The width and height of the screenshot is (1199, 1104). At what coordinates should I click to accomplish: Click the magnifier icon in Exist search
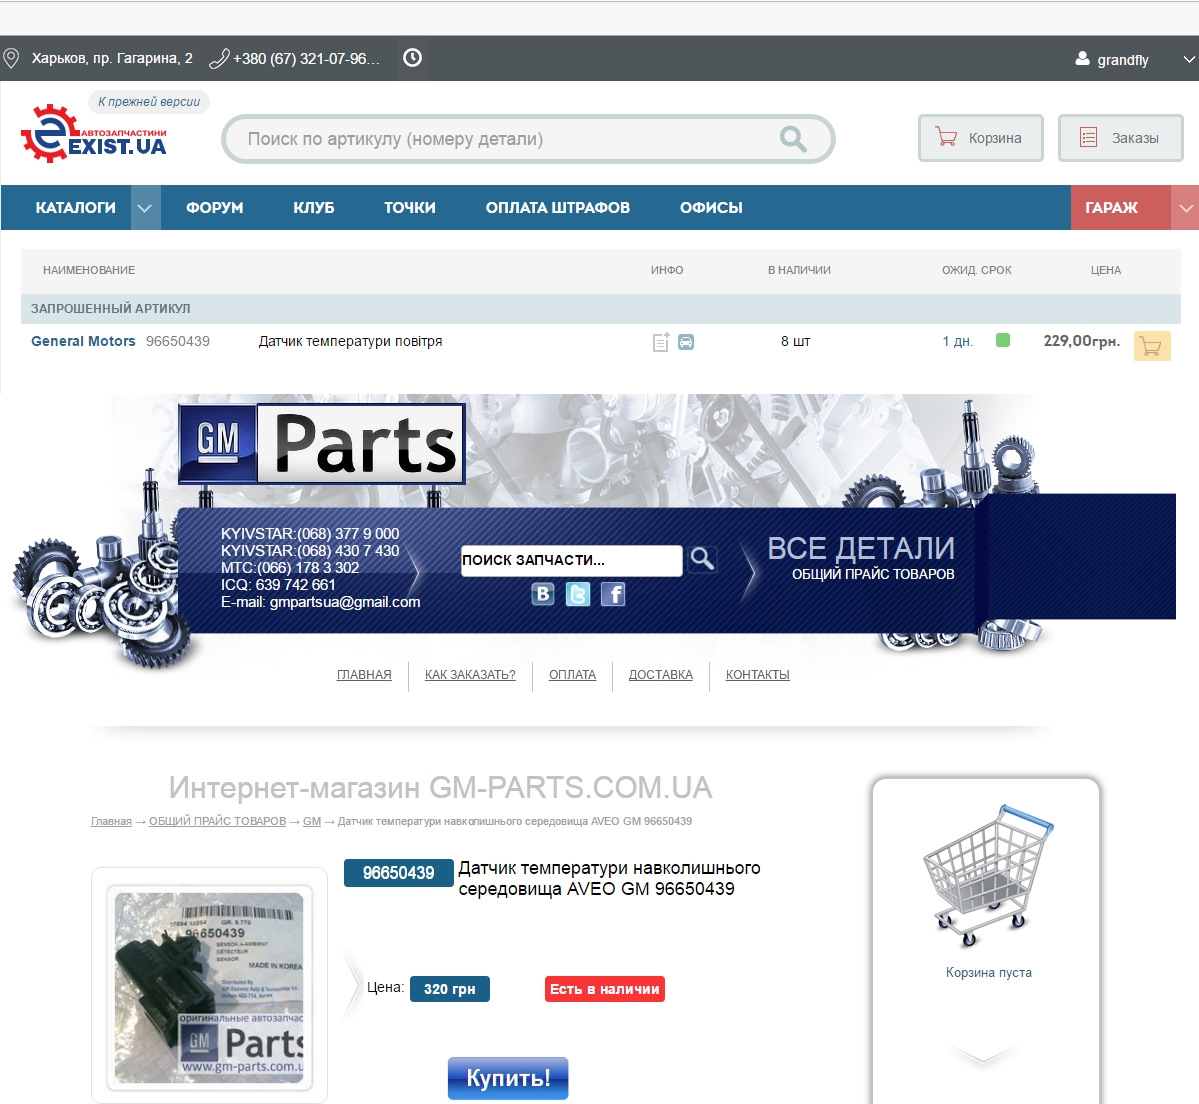point(793,139)
